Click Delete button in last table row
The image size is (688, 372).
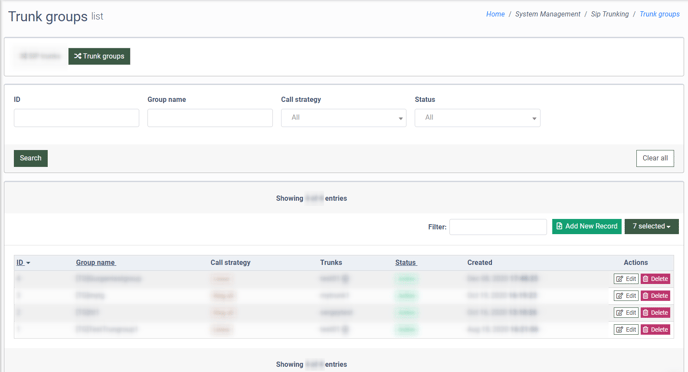tap(655, 329)
